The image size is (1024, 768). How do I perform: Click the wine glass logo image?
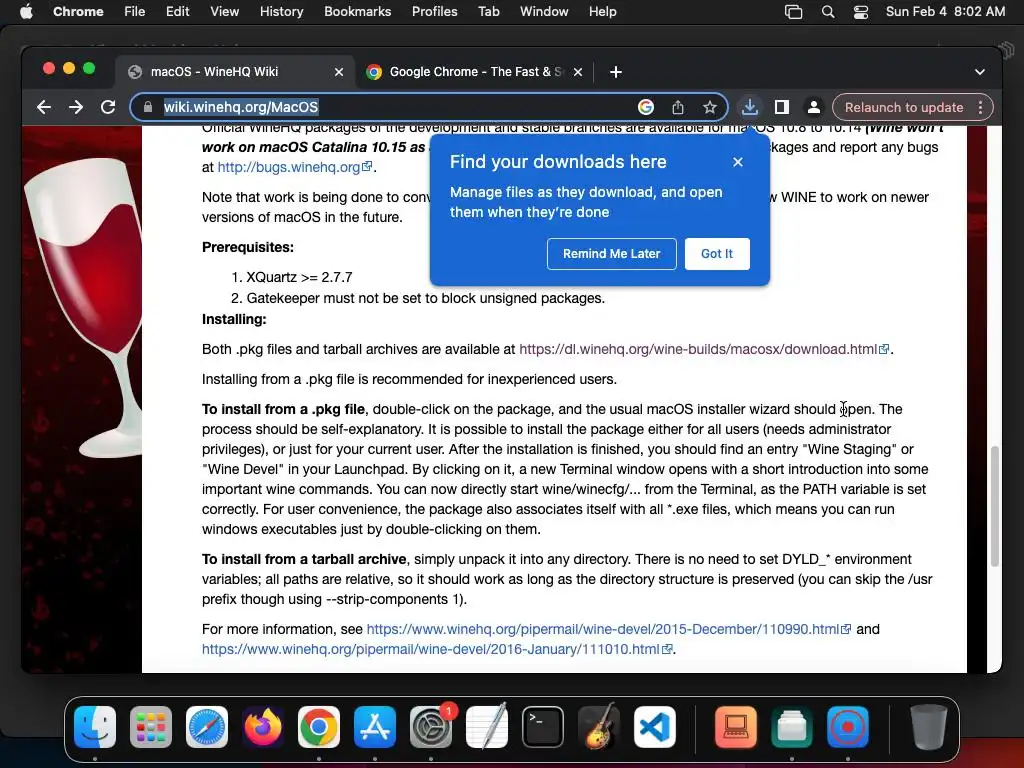click(83, 307)
